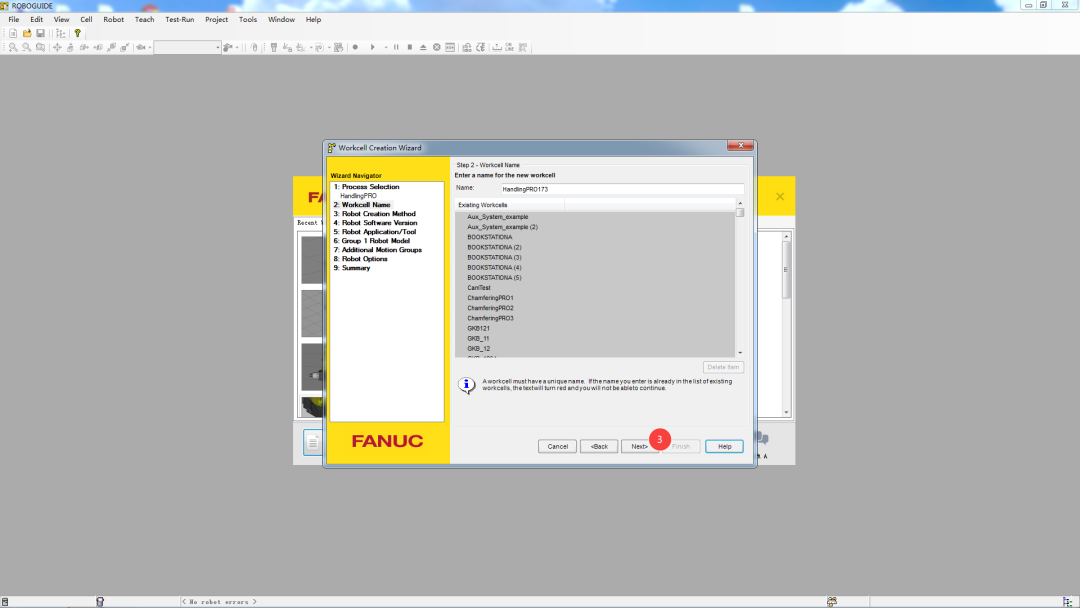
Task: Click workcell list scroll down arrow
Action: (740, 353)
